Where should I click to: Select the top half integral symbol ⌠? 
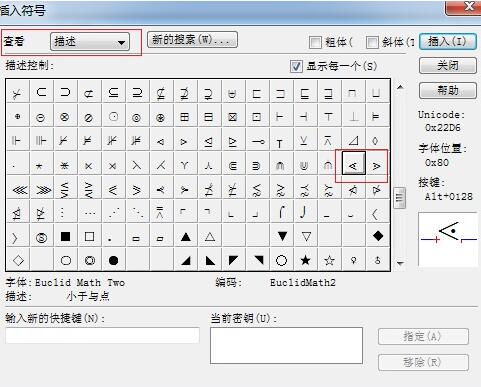pos(282,212)
